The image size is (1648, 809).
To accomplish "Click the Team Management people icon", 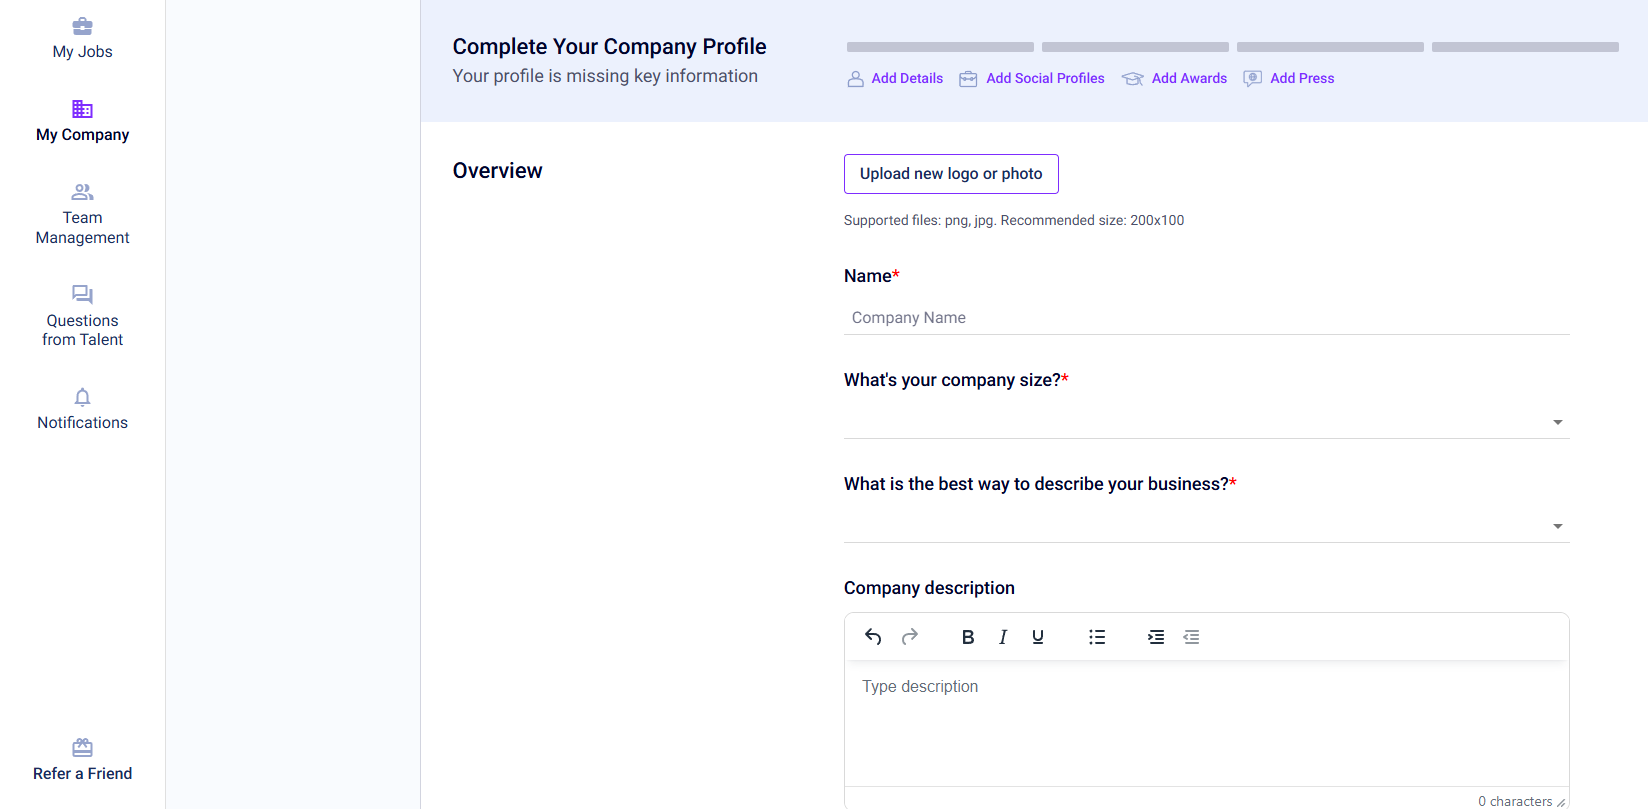I will 82,192.
